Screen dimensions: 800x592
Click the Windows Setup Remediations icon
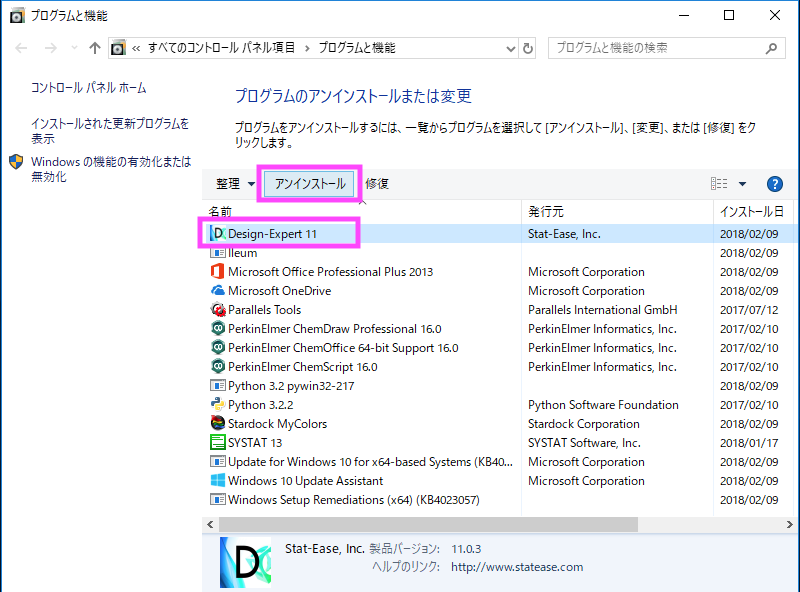[x=218, y=499]
